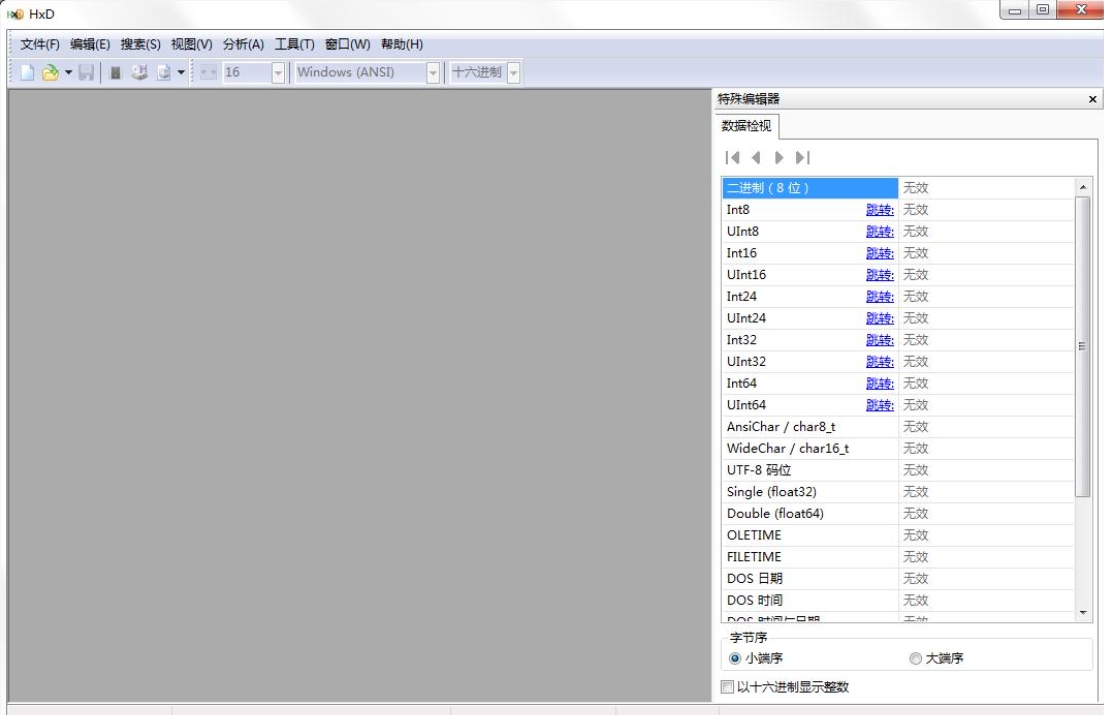Go to next byte in data inspector

[779, 158]
